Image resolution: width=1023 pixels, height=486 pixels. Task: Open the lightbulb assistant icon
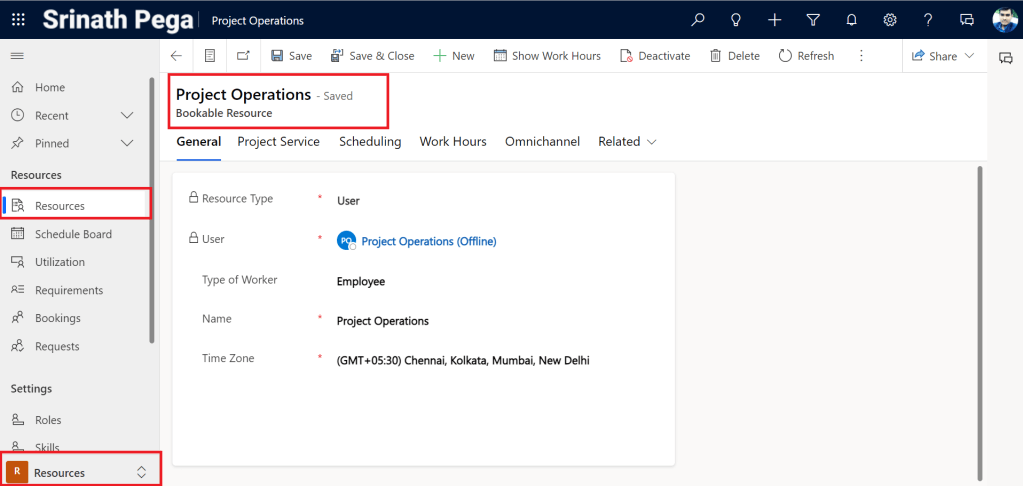coord(736,20)
